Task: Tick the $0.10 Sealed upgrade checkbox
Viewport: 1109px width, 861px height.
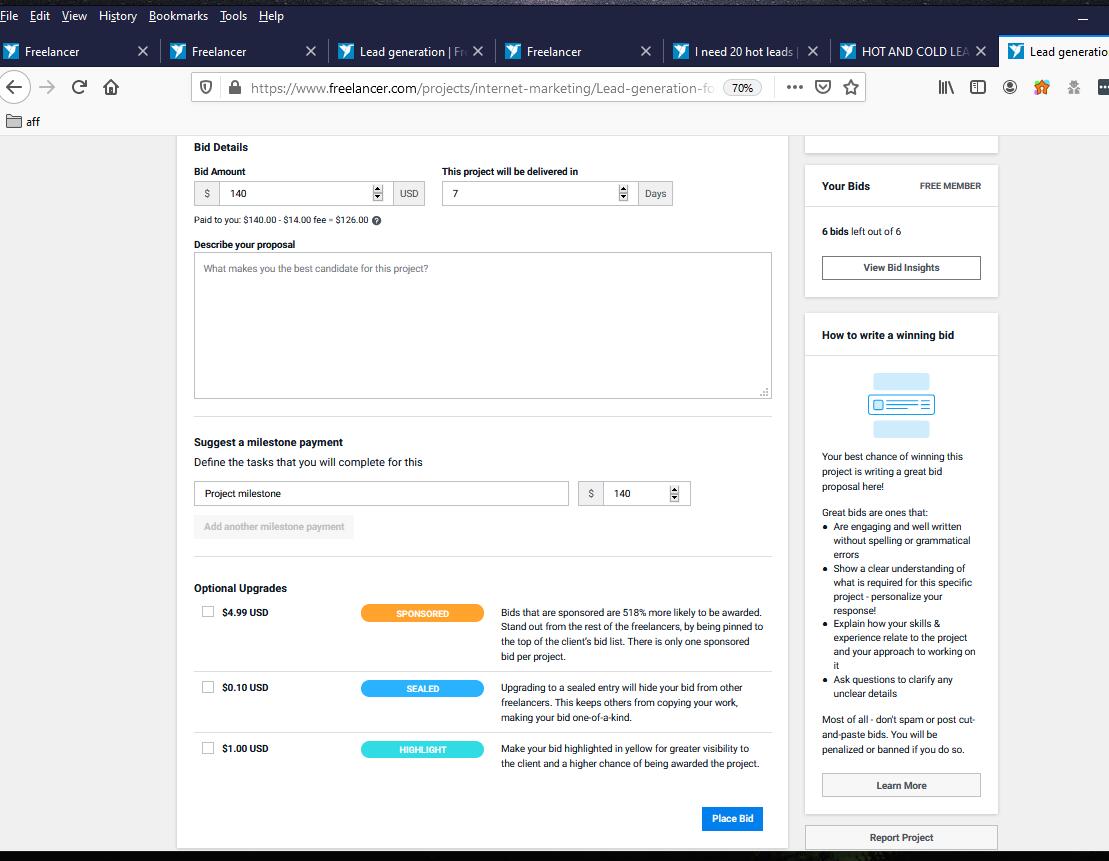Action: [208, 687]
